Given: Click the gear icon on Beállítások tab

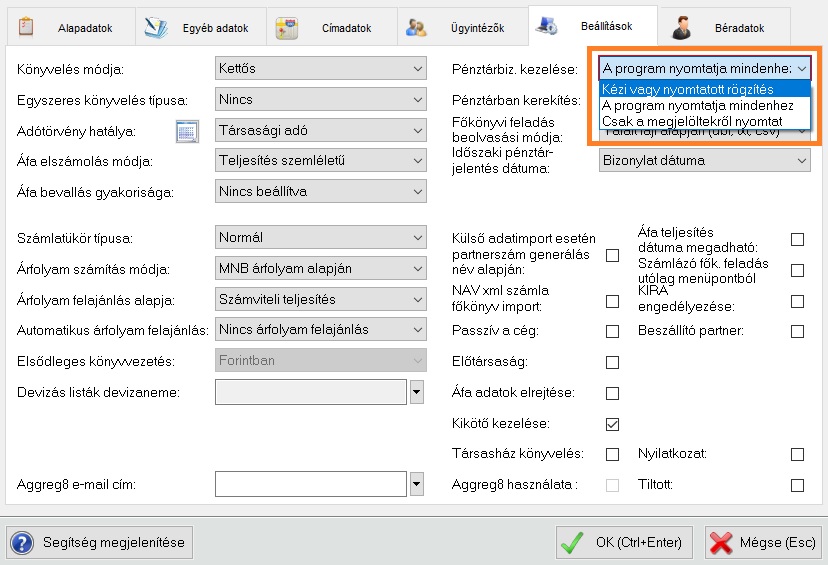Looking at the screenshot, I should click(x=547, y=26).
